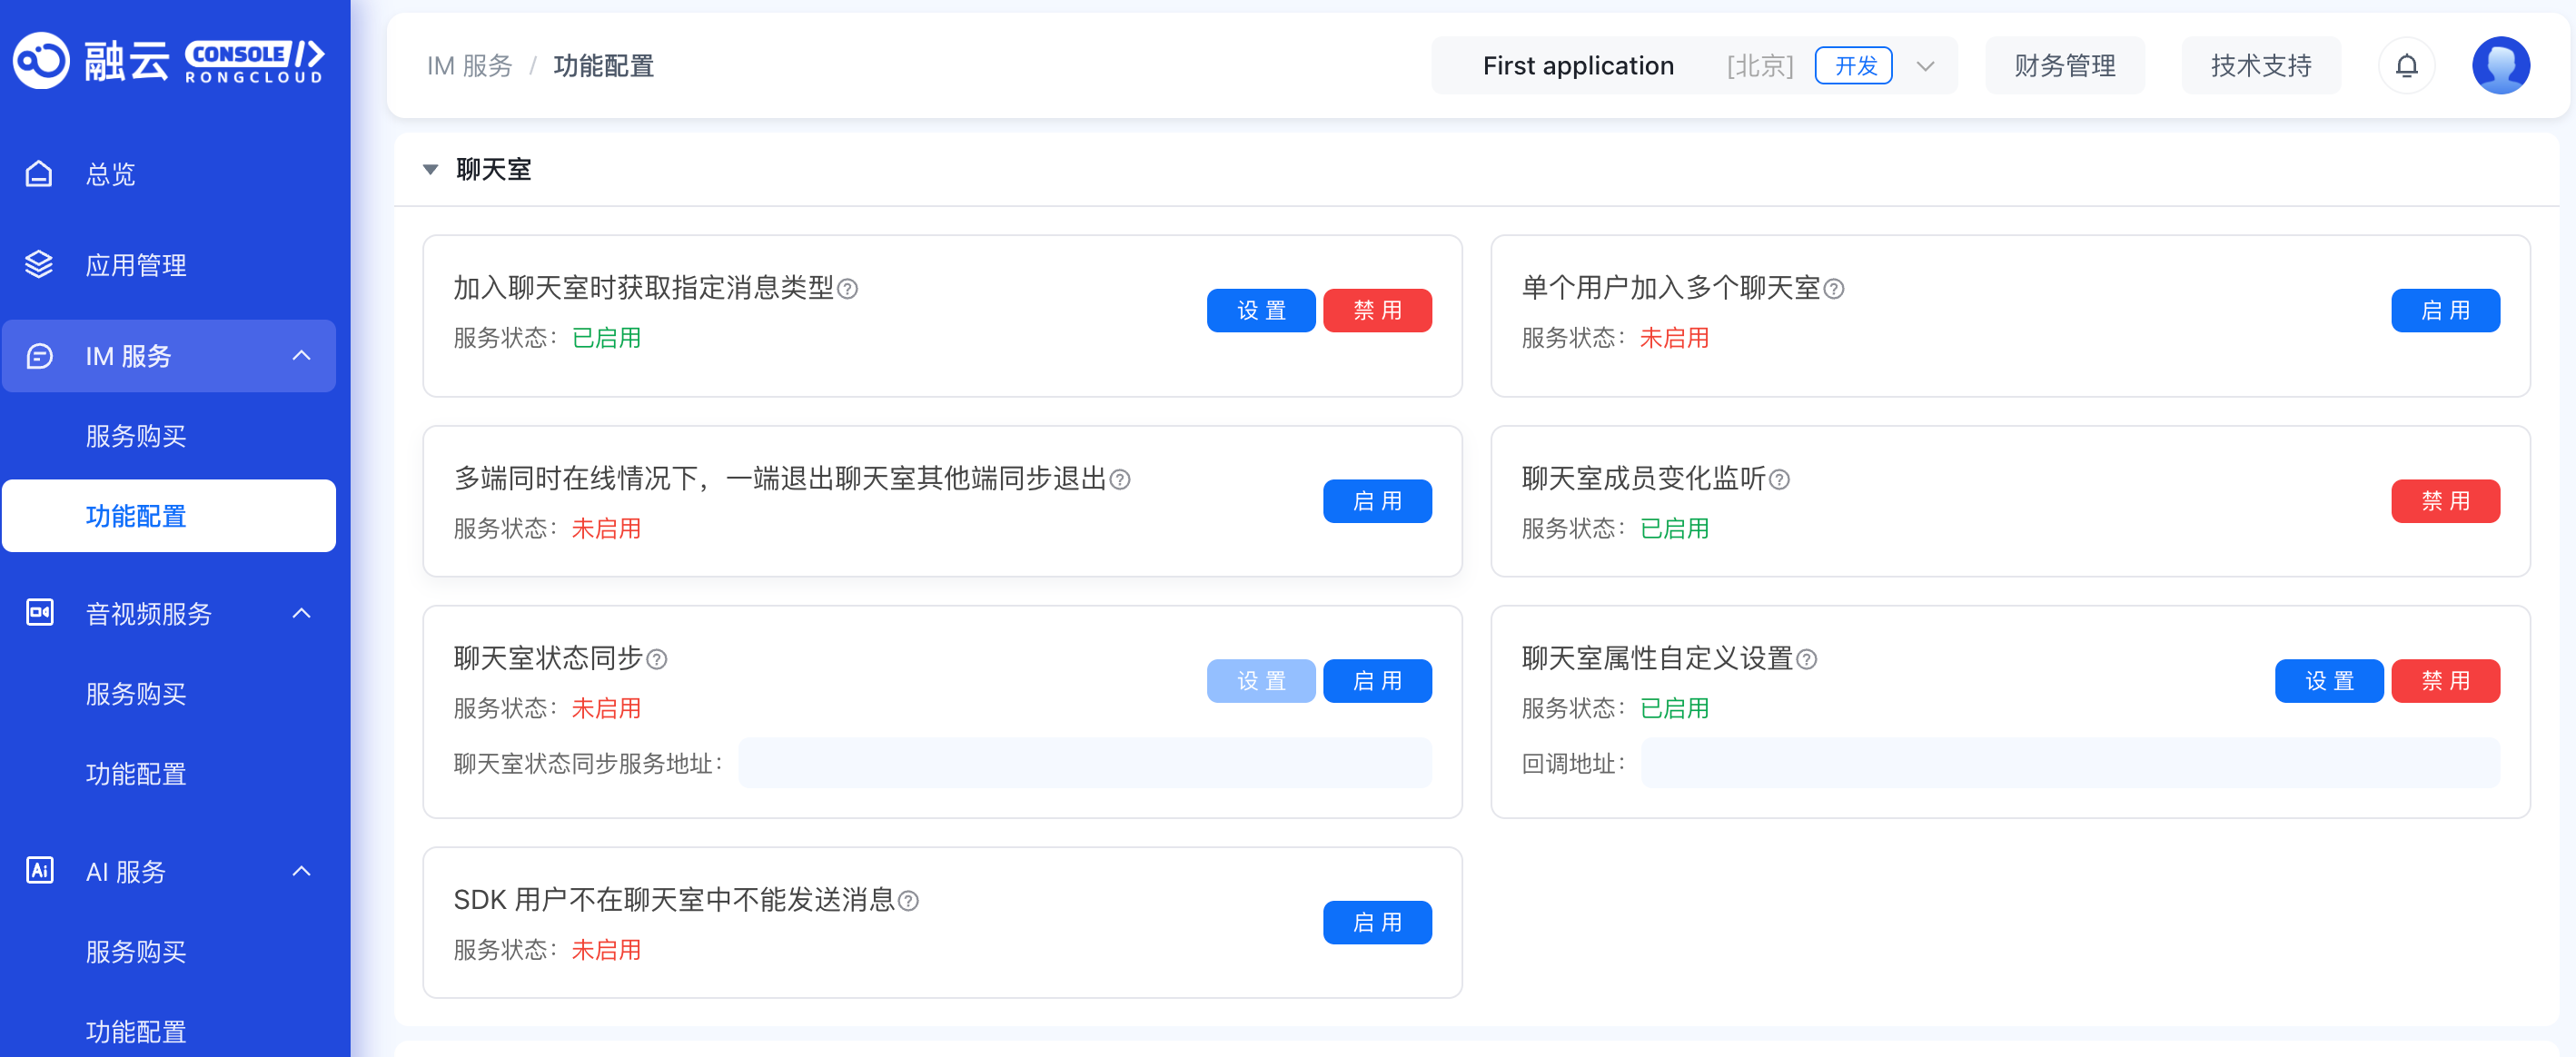Open 财务管理 in the top bar
This screenshot has height=1057, width=2576.
pyautogui.click(x=2064, y=66)
